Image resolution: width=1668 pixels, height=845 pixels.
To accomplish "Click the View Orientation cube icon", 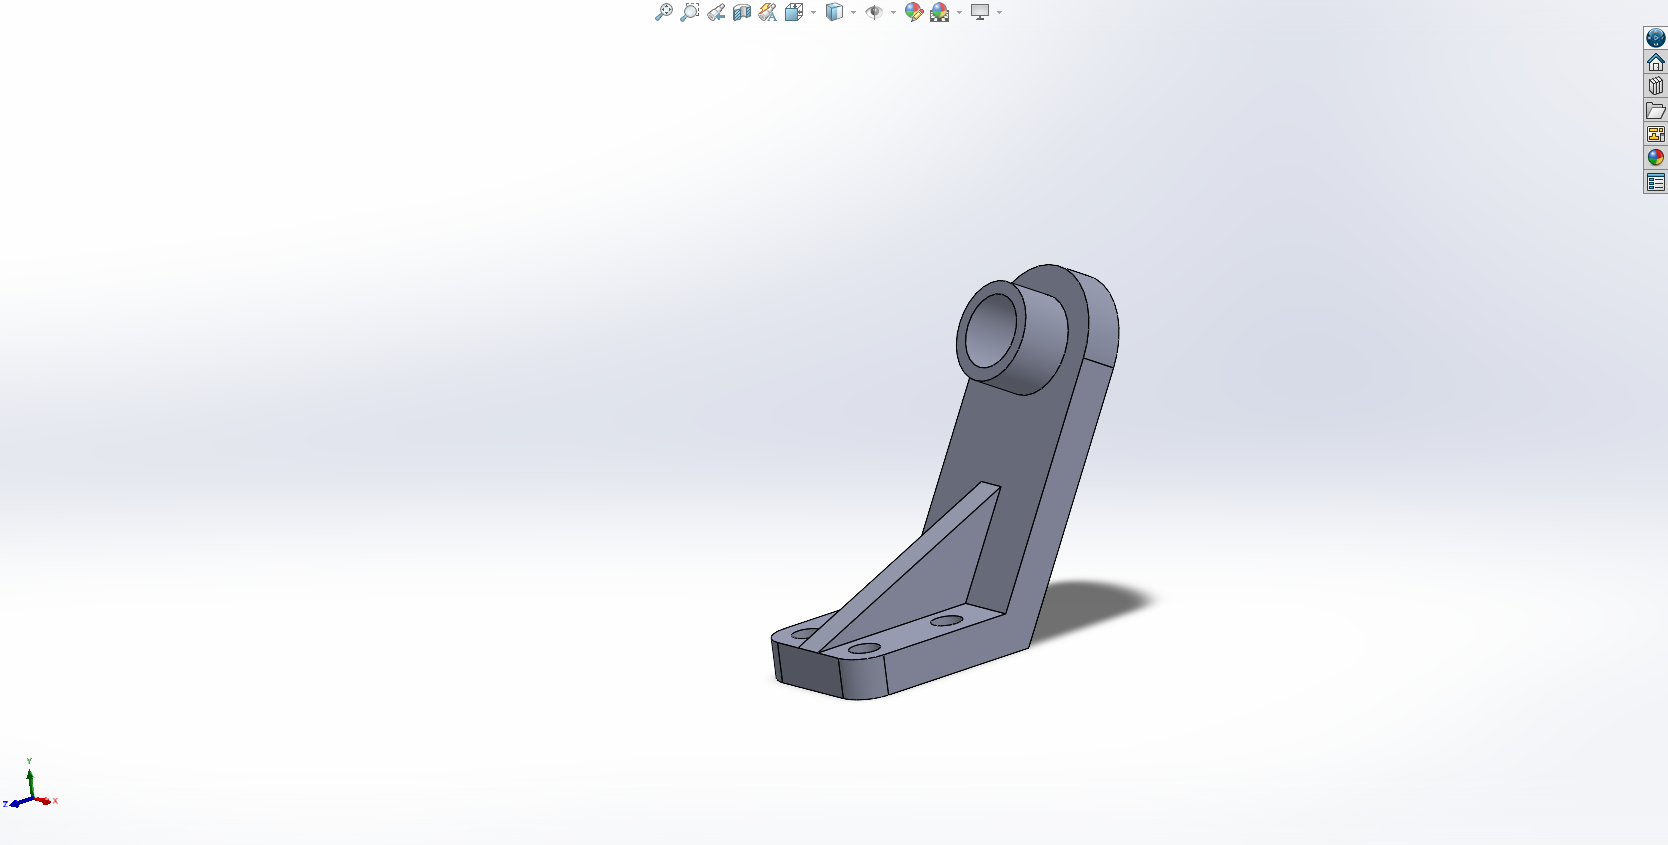I will (794, 12).
